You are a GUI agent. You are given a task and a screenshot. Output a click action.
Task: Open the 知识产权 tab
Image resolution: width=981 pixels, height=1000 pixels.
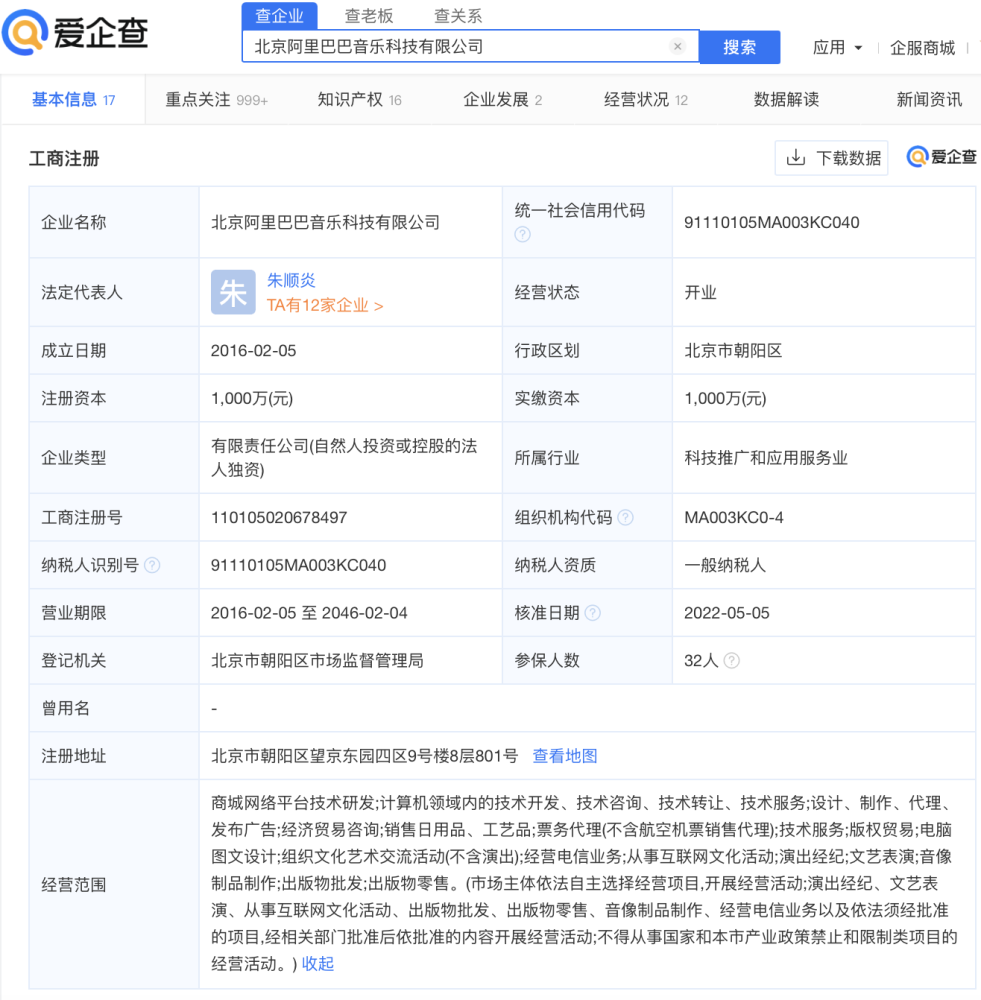pyautogui.click(x=359, y=99)
